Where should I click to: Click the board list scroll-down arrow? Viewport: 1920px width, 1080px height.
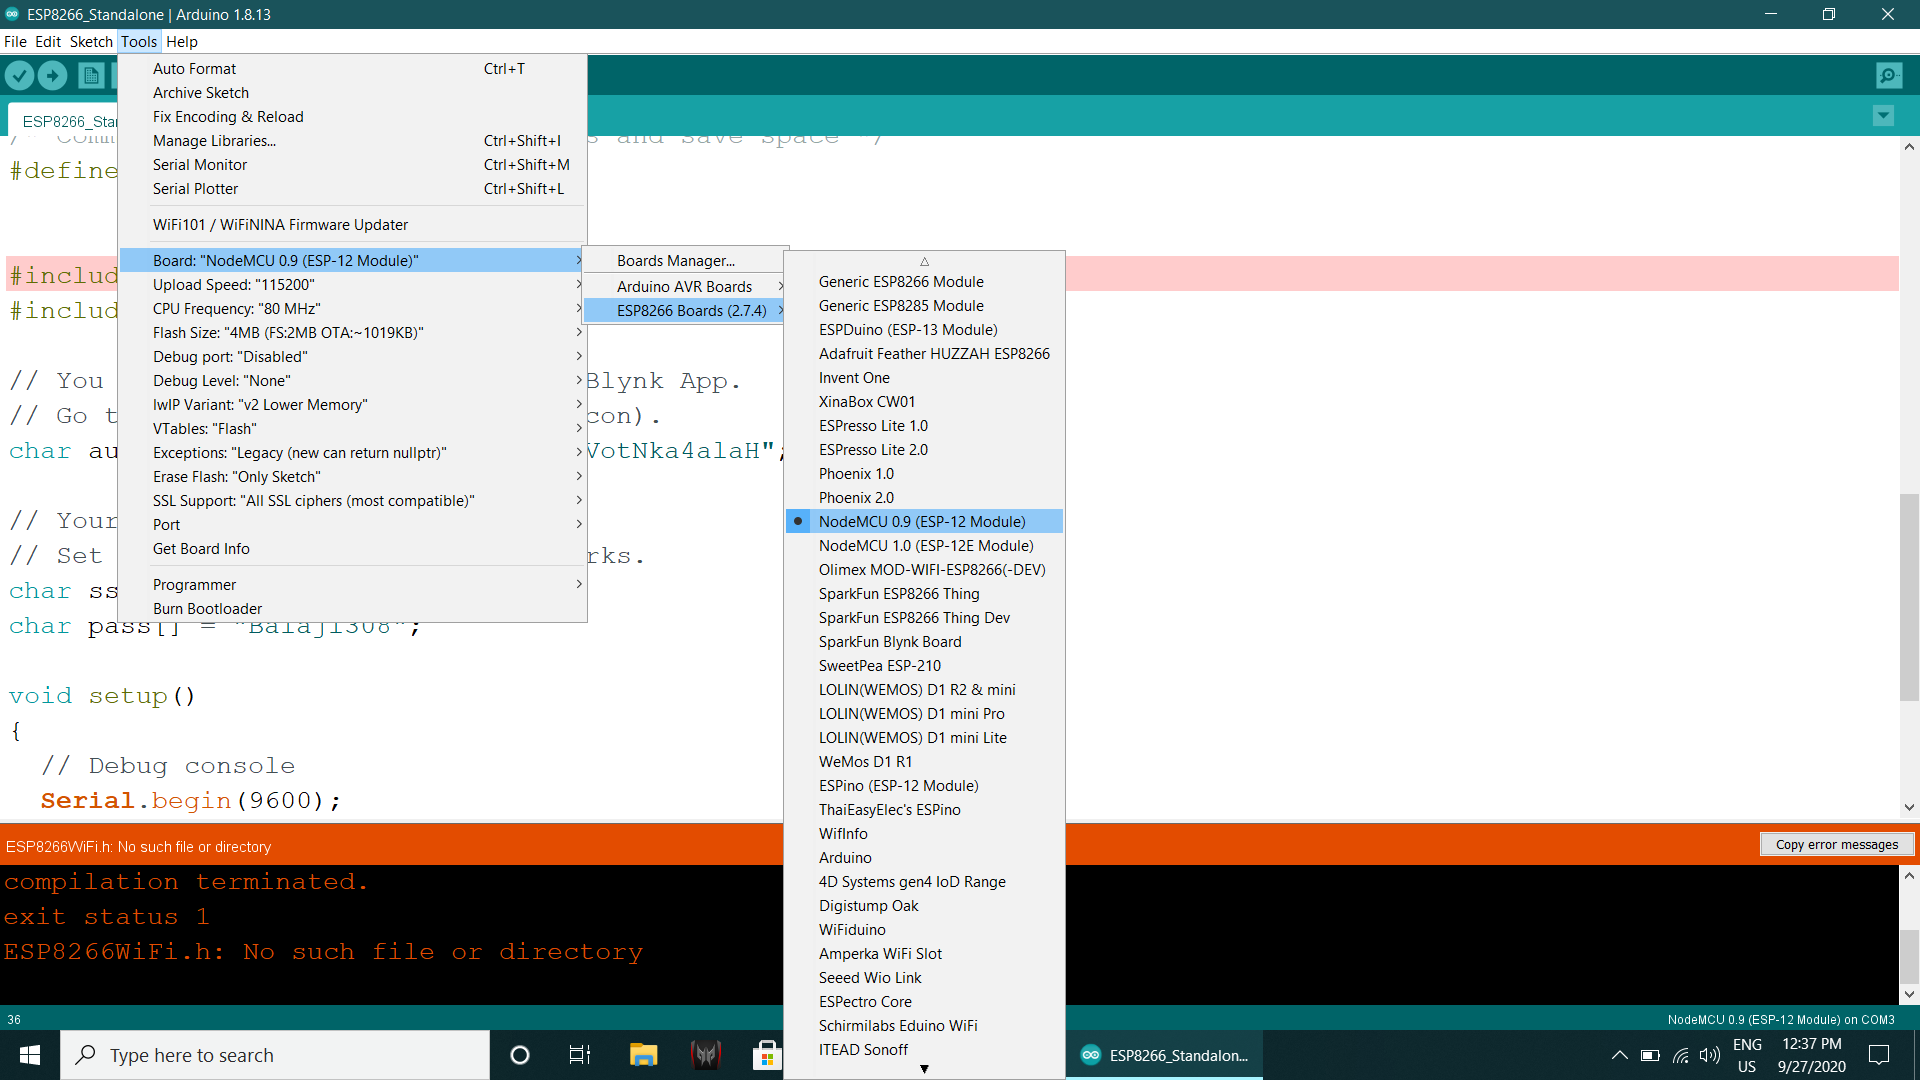pyautogui.click(x=924, y=1069)
